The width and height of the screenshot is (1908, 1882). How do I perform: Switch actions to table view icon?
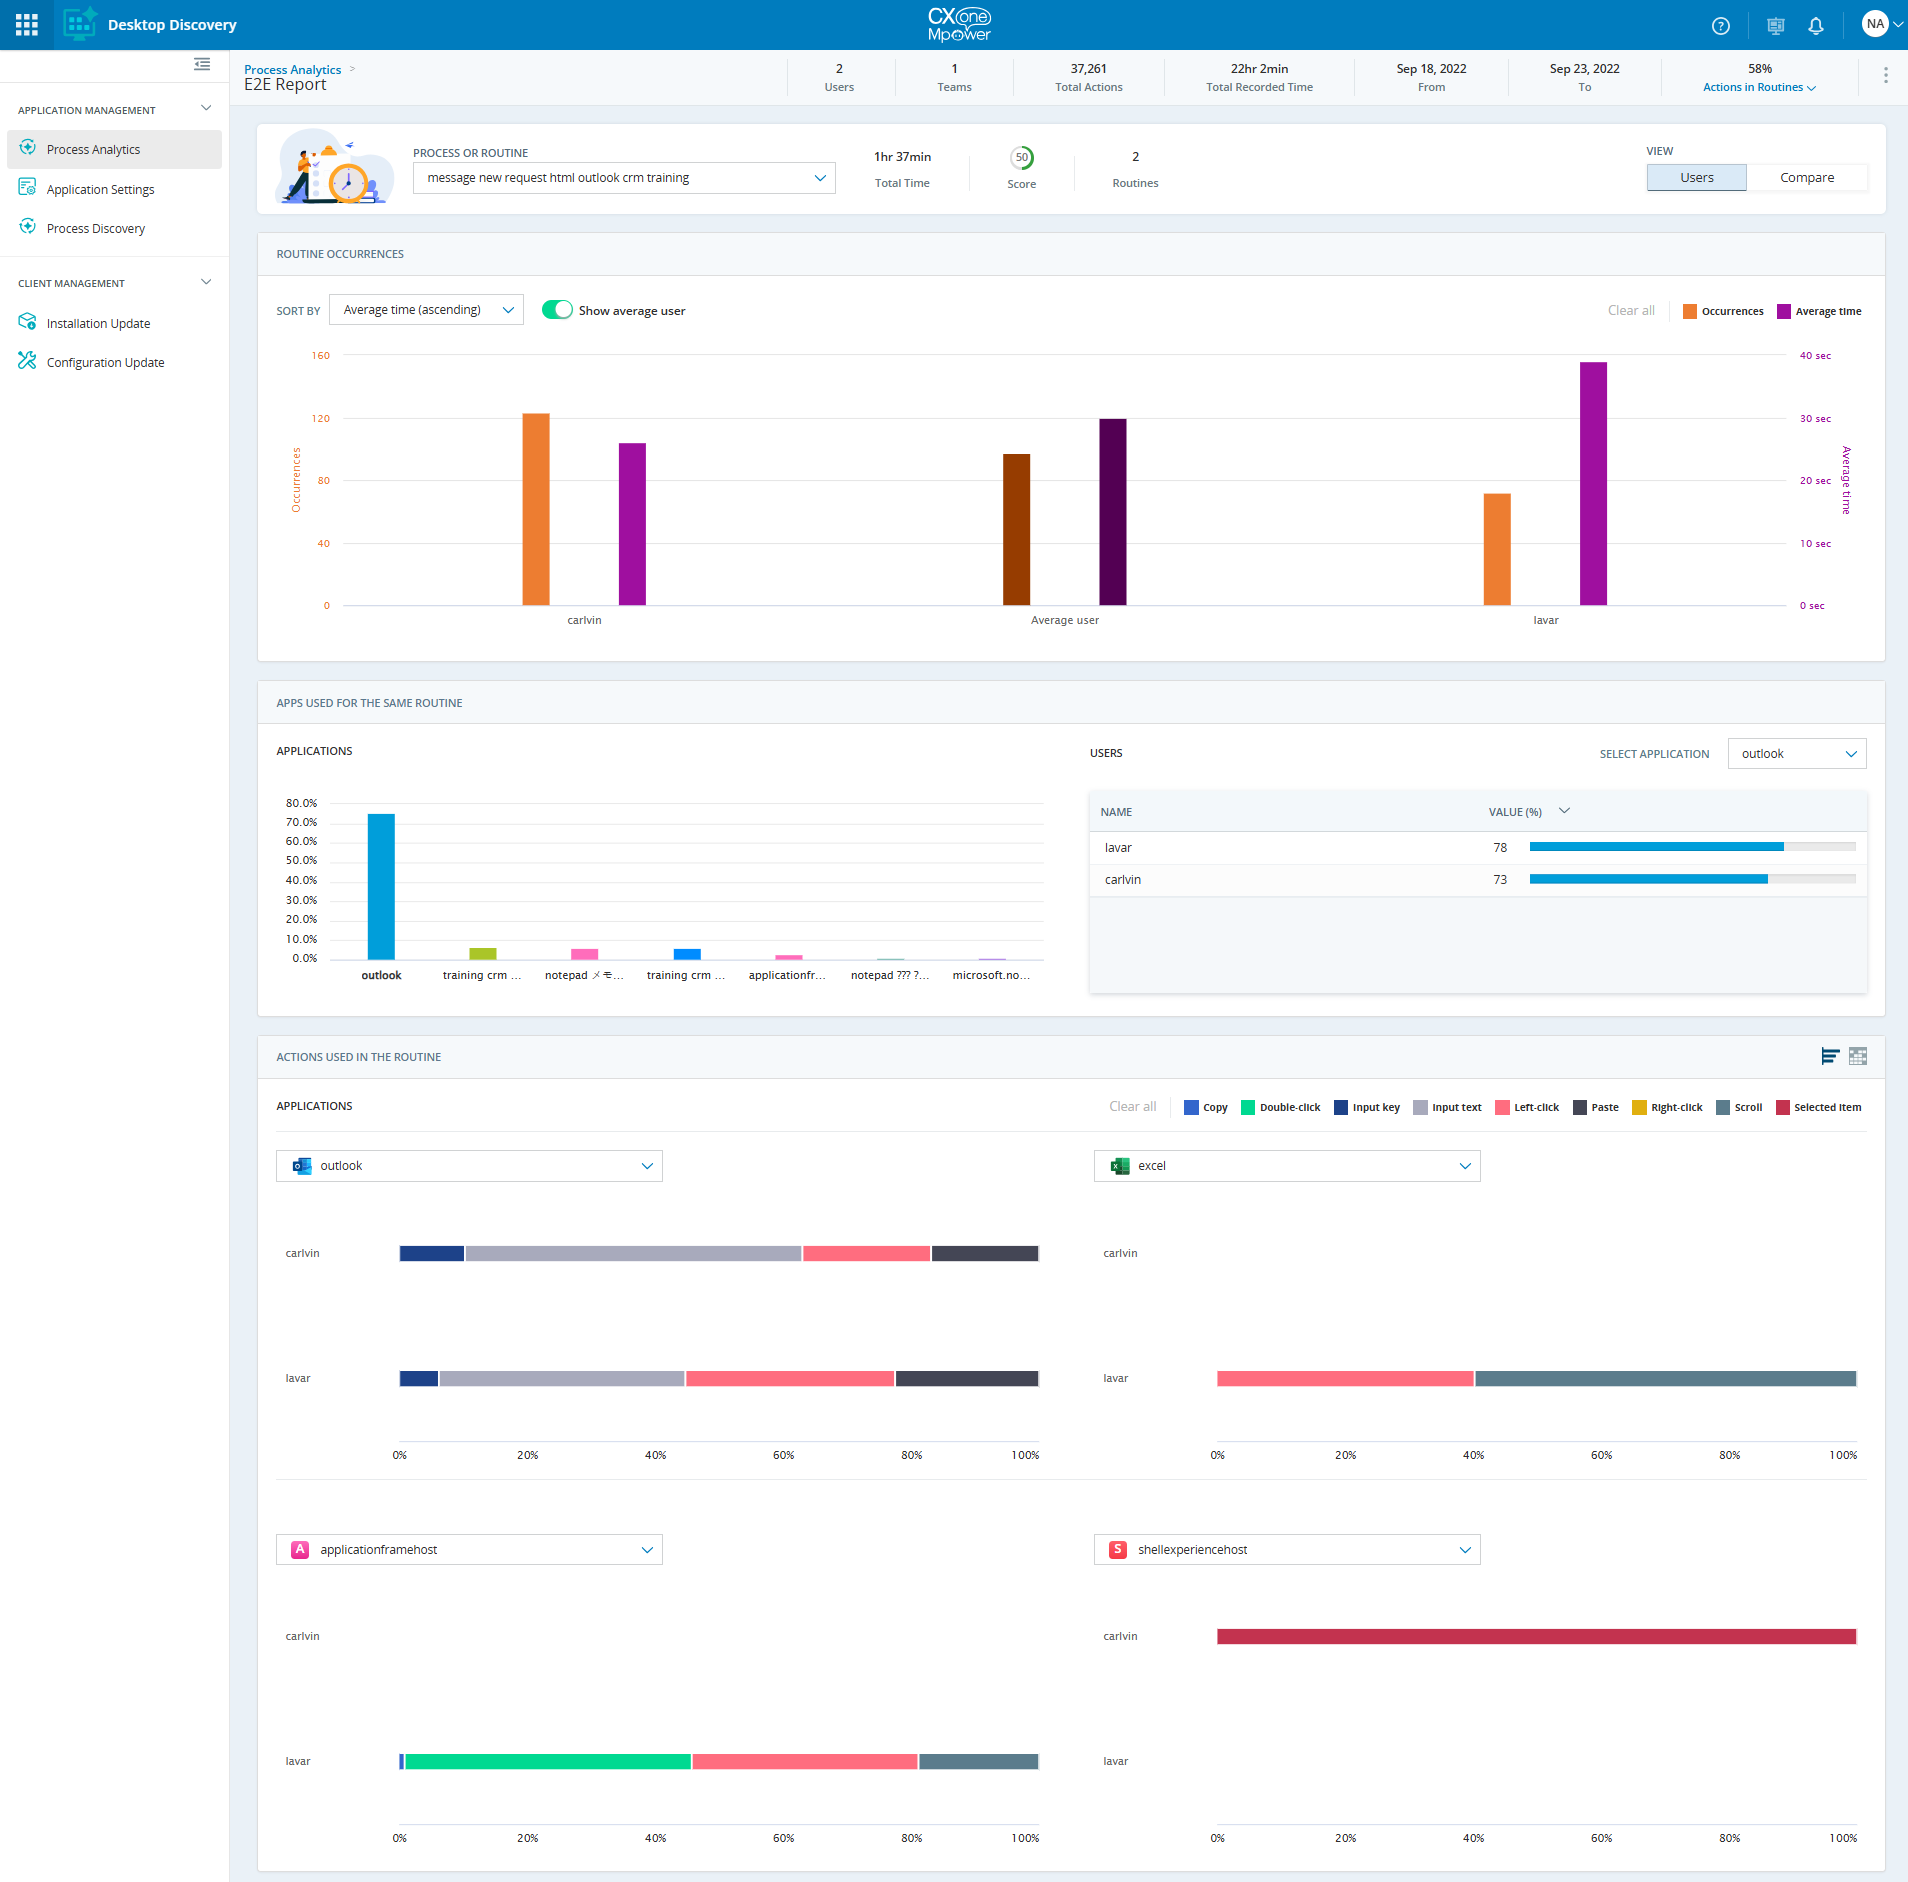[x=1858, y=1056]
